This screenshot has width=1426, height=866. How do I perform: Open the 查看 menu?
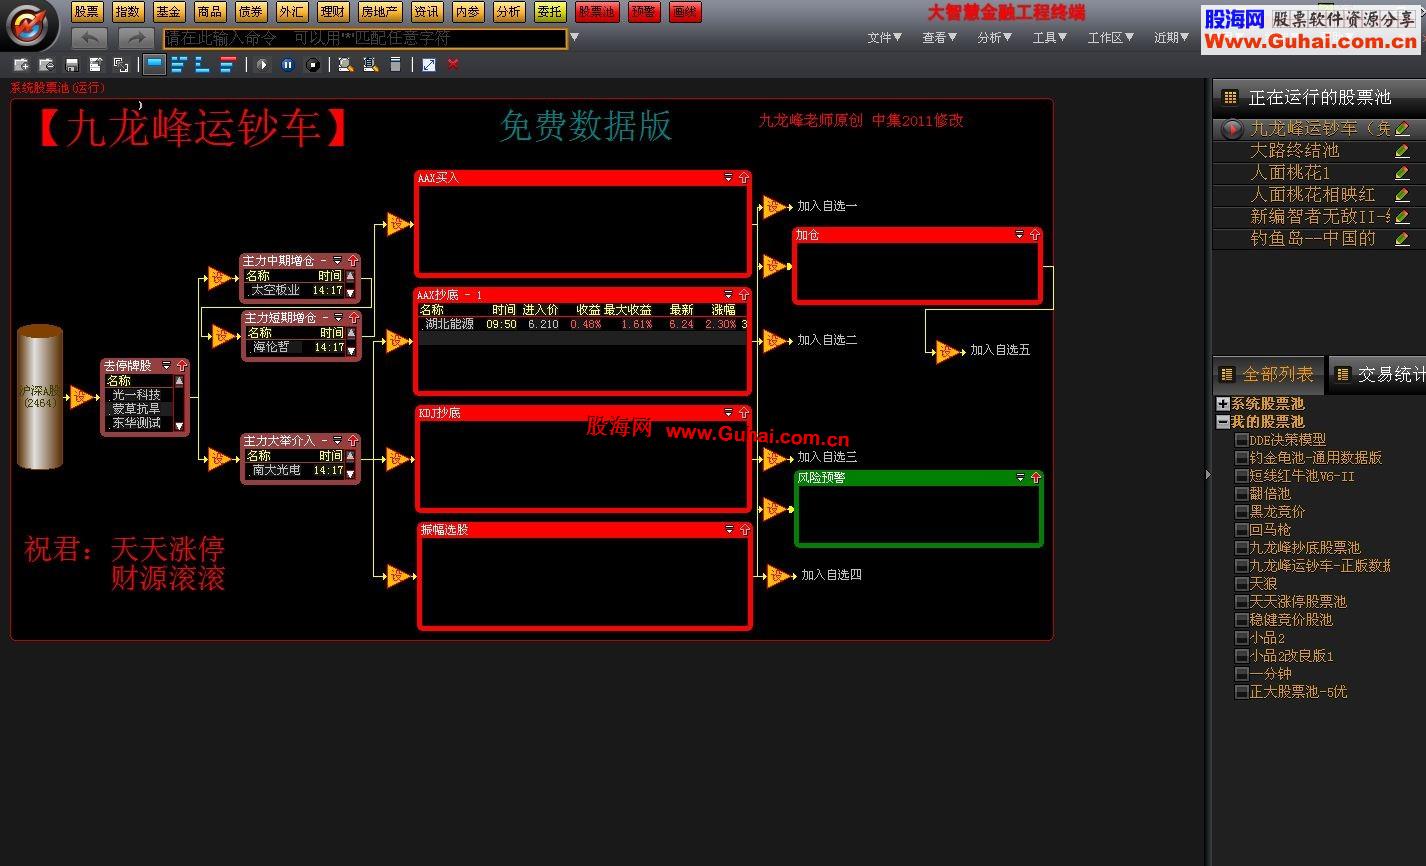pyautogui.click(x=939, y=38)
